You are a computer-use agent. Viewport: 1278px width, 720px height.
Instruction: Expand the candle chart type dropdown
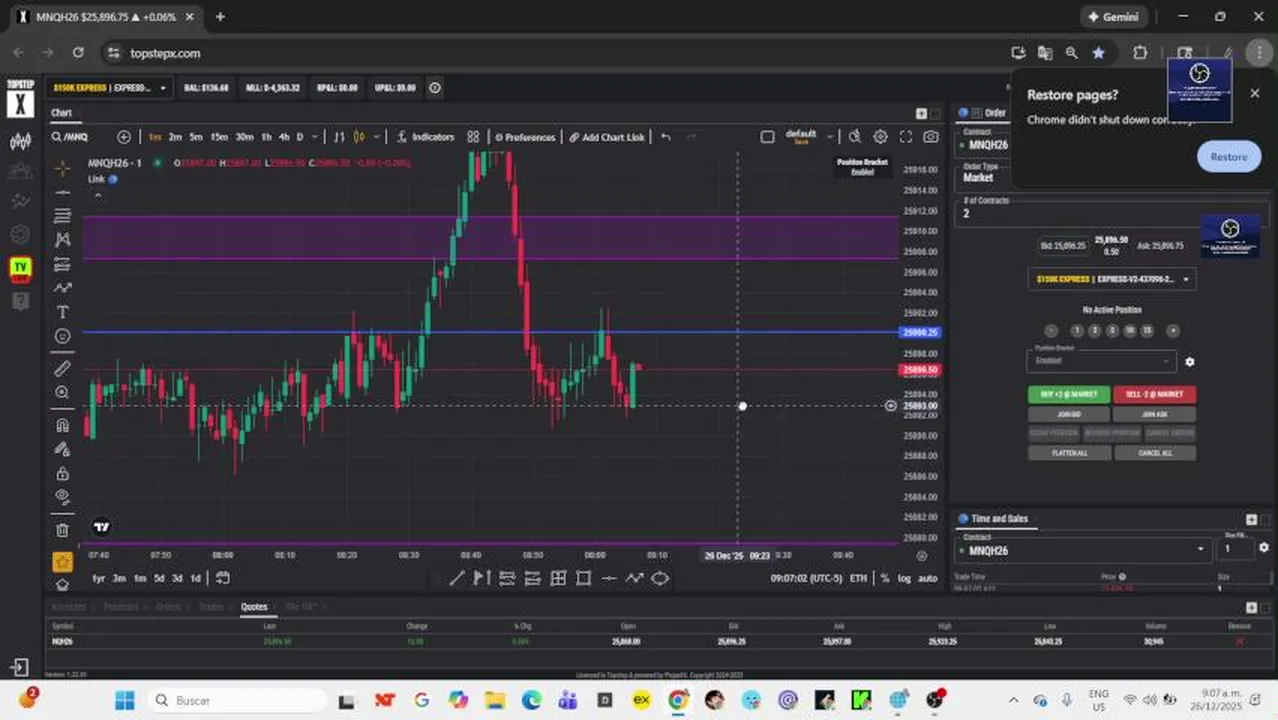point(374,137)
